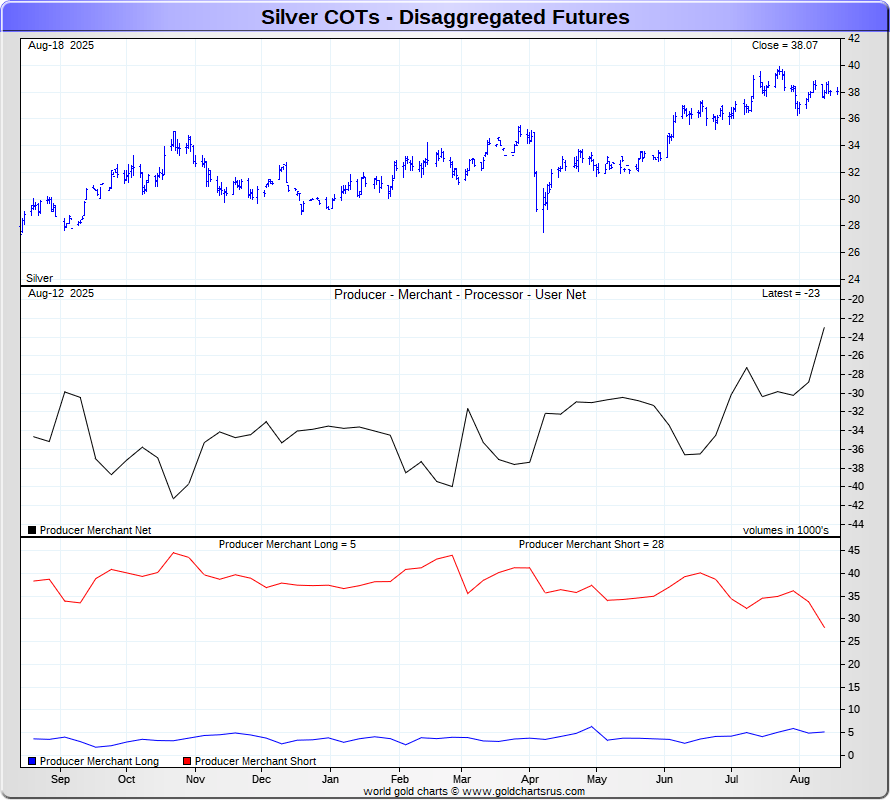Click the latest net position point near -23
This screenshot has height=800, width=890.
tap(824, 328)
